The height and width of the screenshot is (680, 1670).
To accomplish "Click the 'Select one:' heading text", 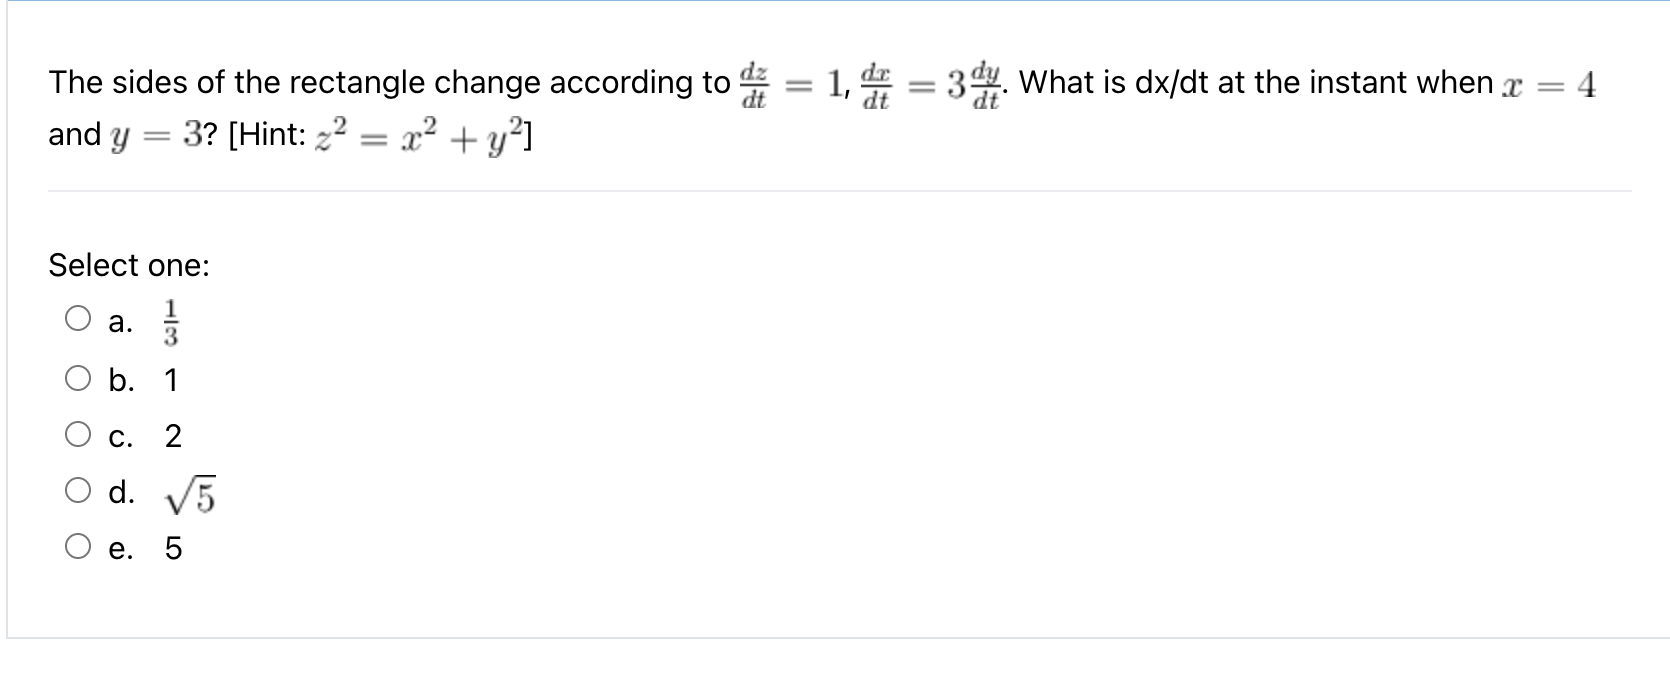I will click(x=128, y=265).
